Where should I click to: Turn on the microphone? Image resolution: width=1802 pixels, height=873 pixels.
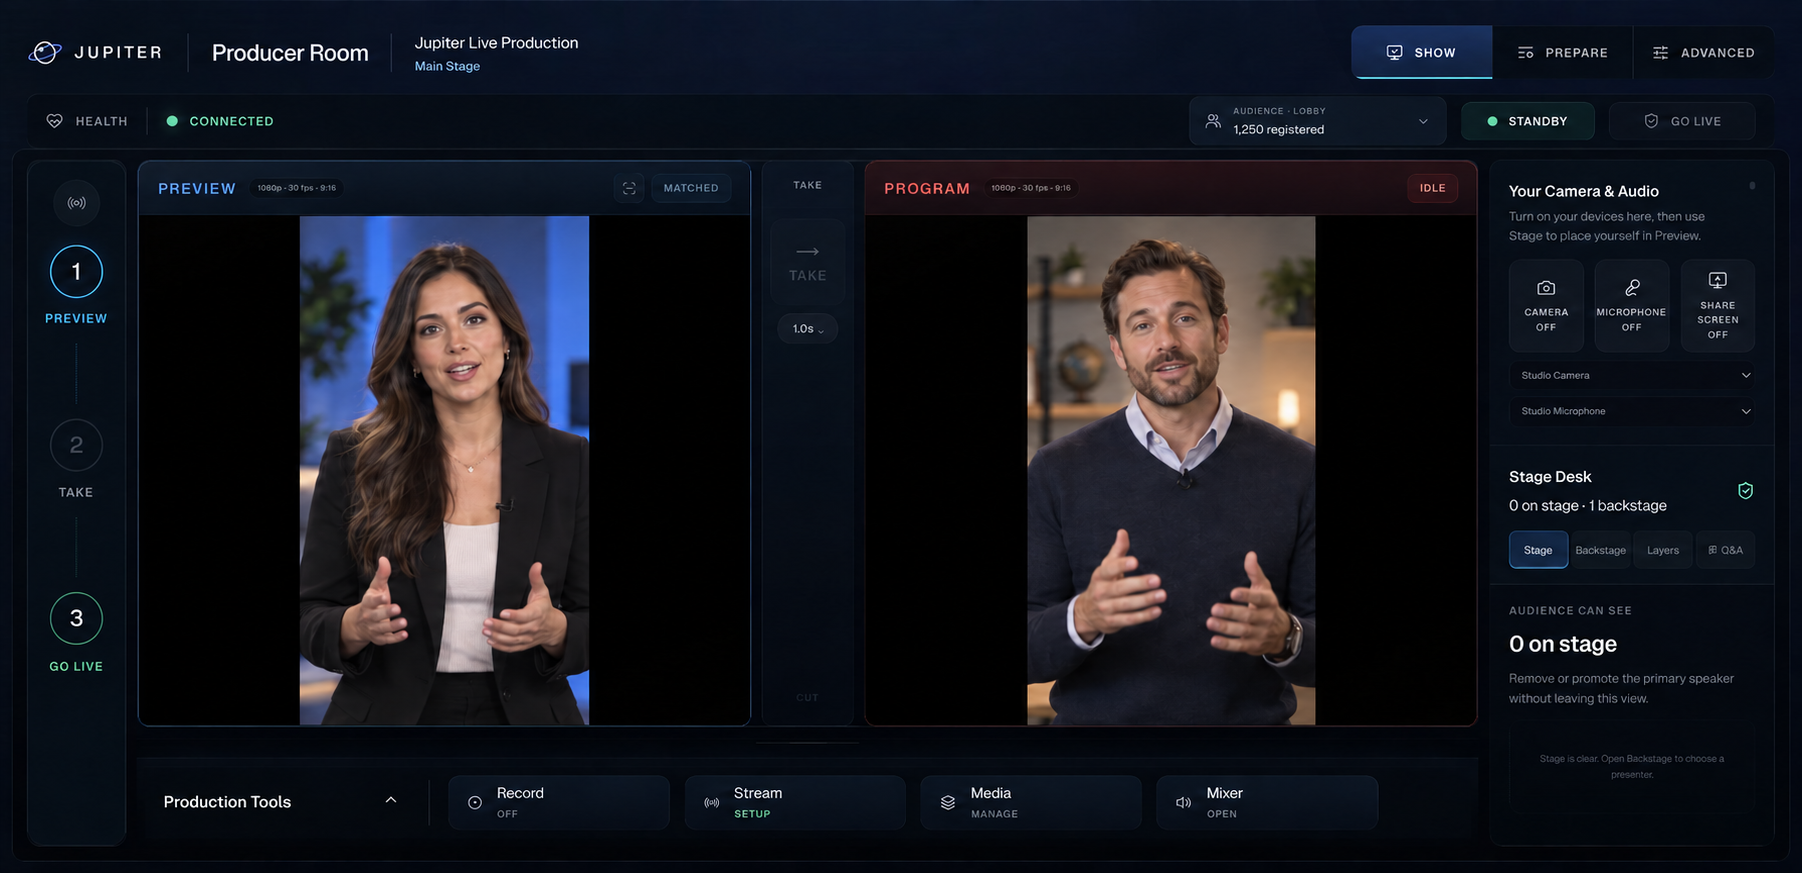pos(1632,305)
